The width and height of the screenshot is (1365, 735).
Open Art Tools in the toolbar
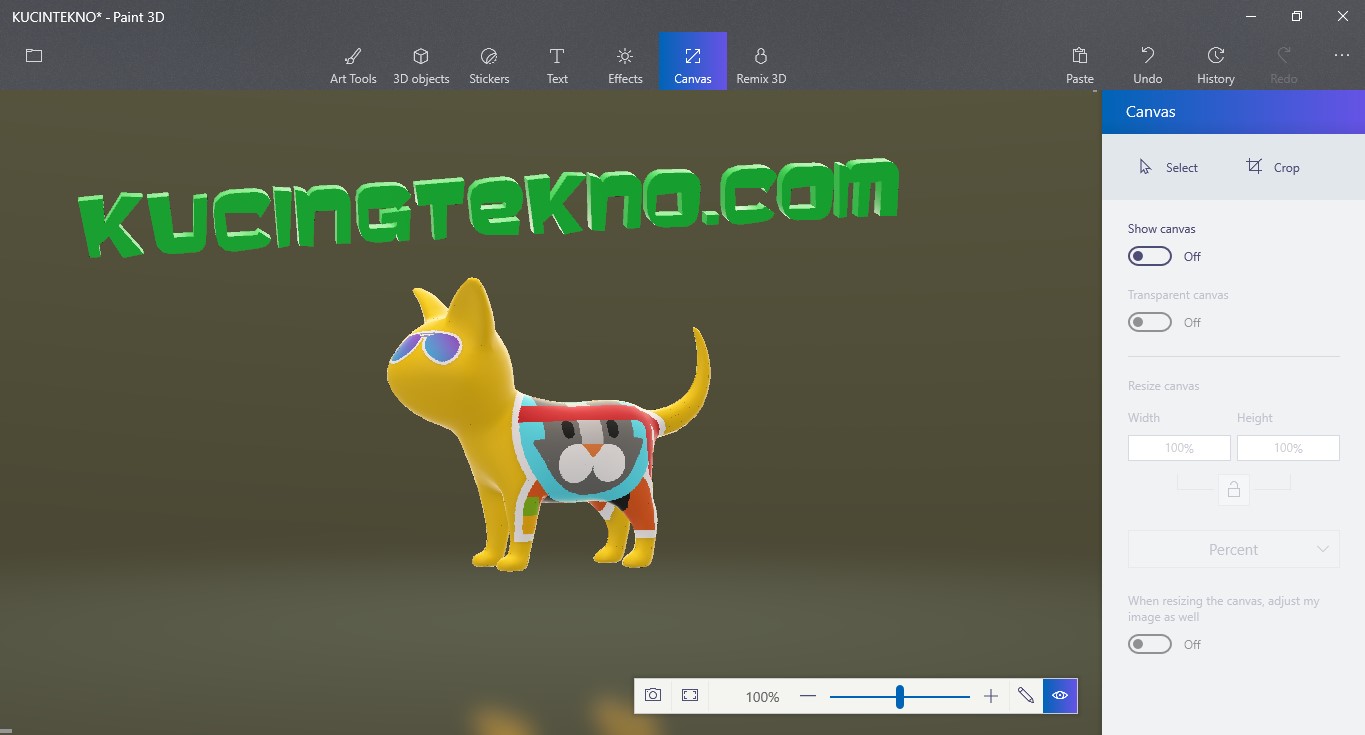tap(353, 61)
